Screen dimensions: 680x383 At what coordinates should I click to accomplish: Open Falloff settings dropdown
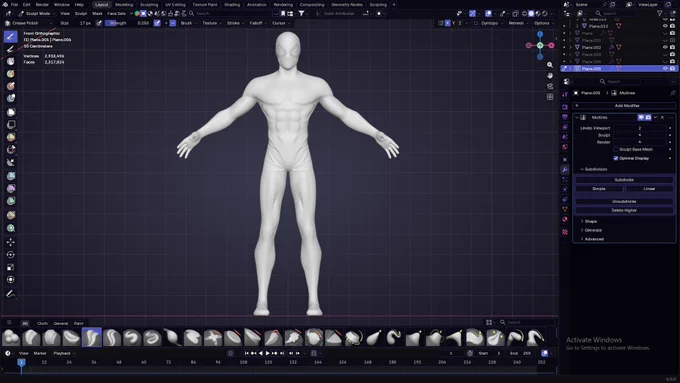(x=257, y=23)
